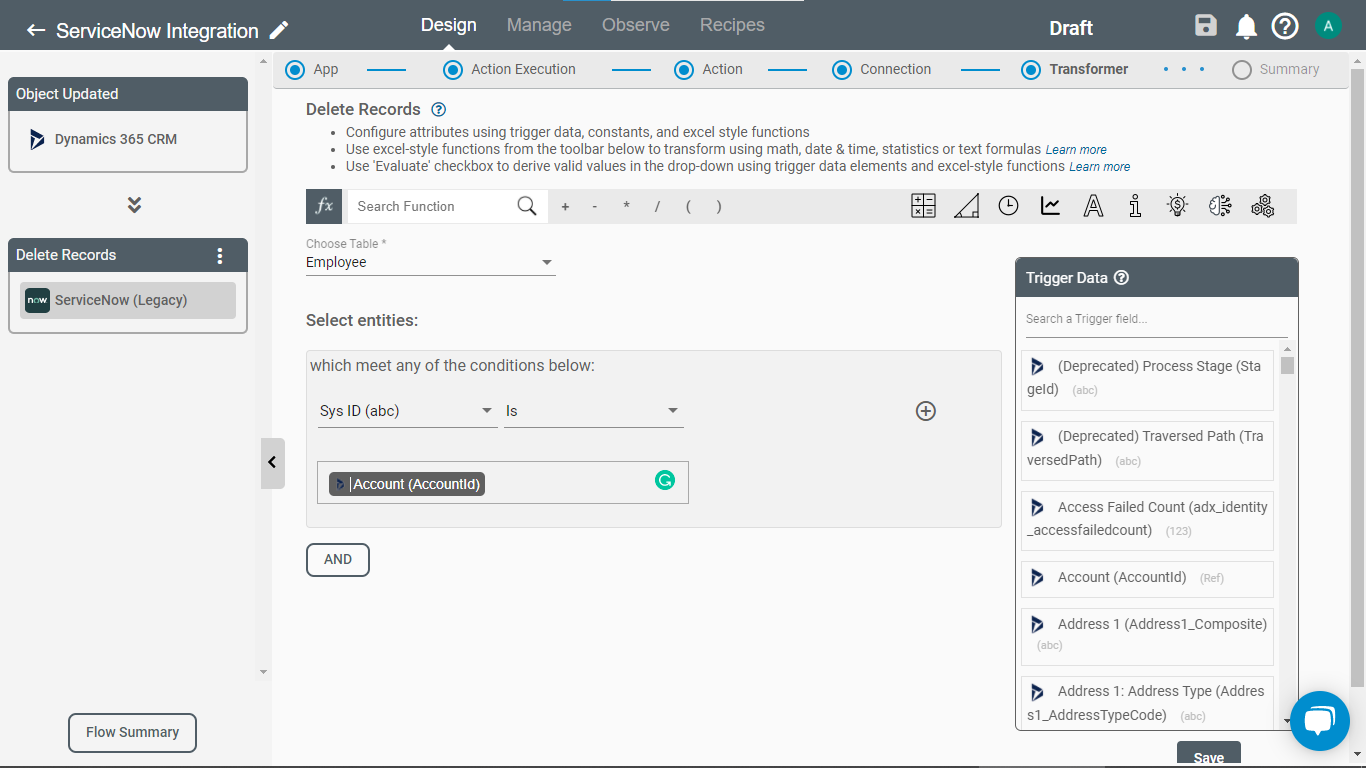Select the App step radio
This screenshot has width=1366, height=768.
coord(294,70)
